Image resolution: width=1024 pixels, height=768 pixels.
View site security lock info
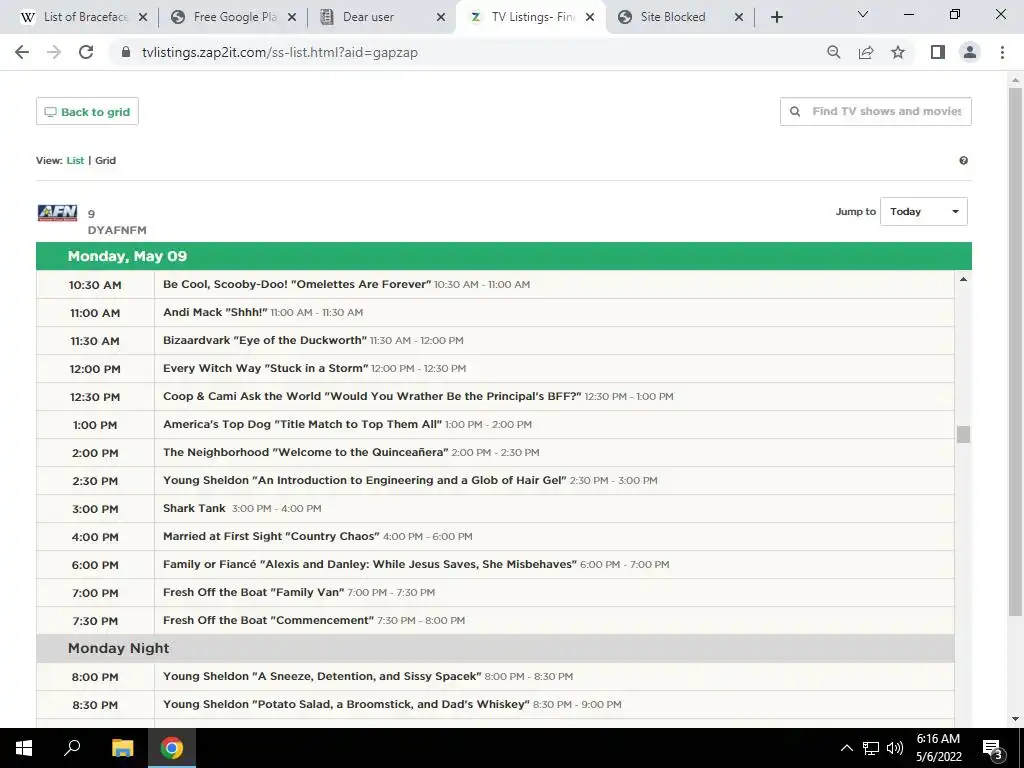[126, 52]
